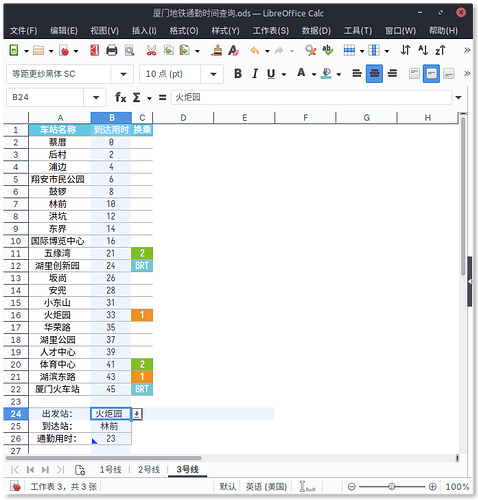The height and width of the screenshot is (500, 478).
Task: Open Print Preview icon
Action: click(129, 51)
